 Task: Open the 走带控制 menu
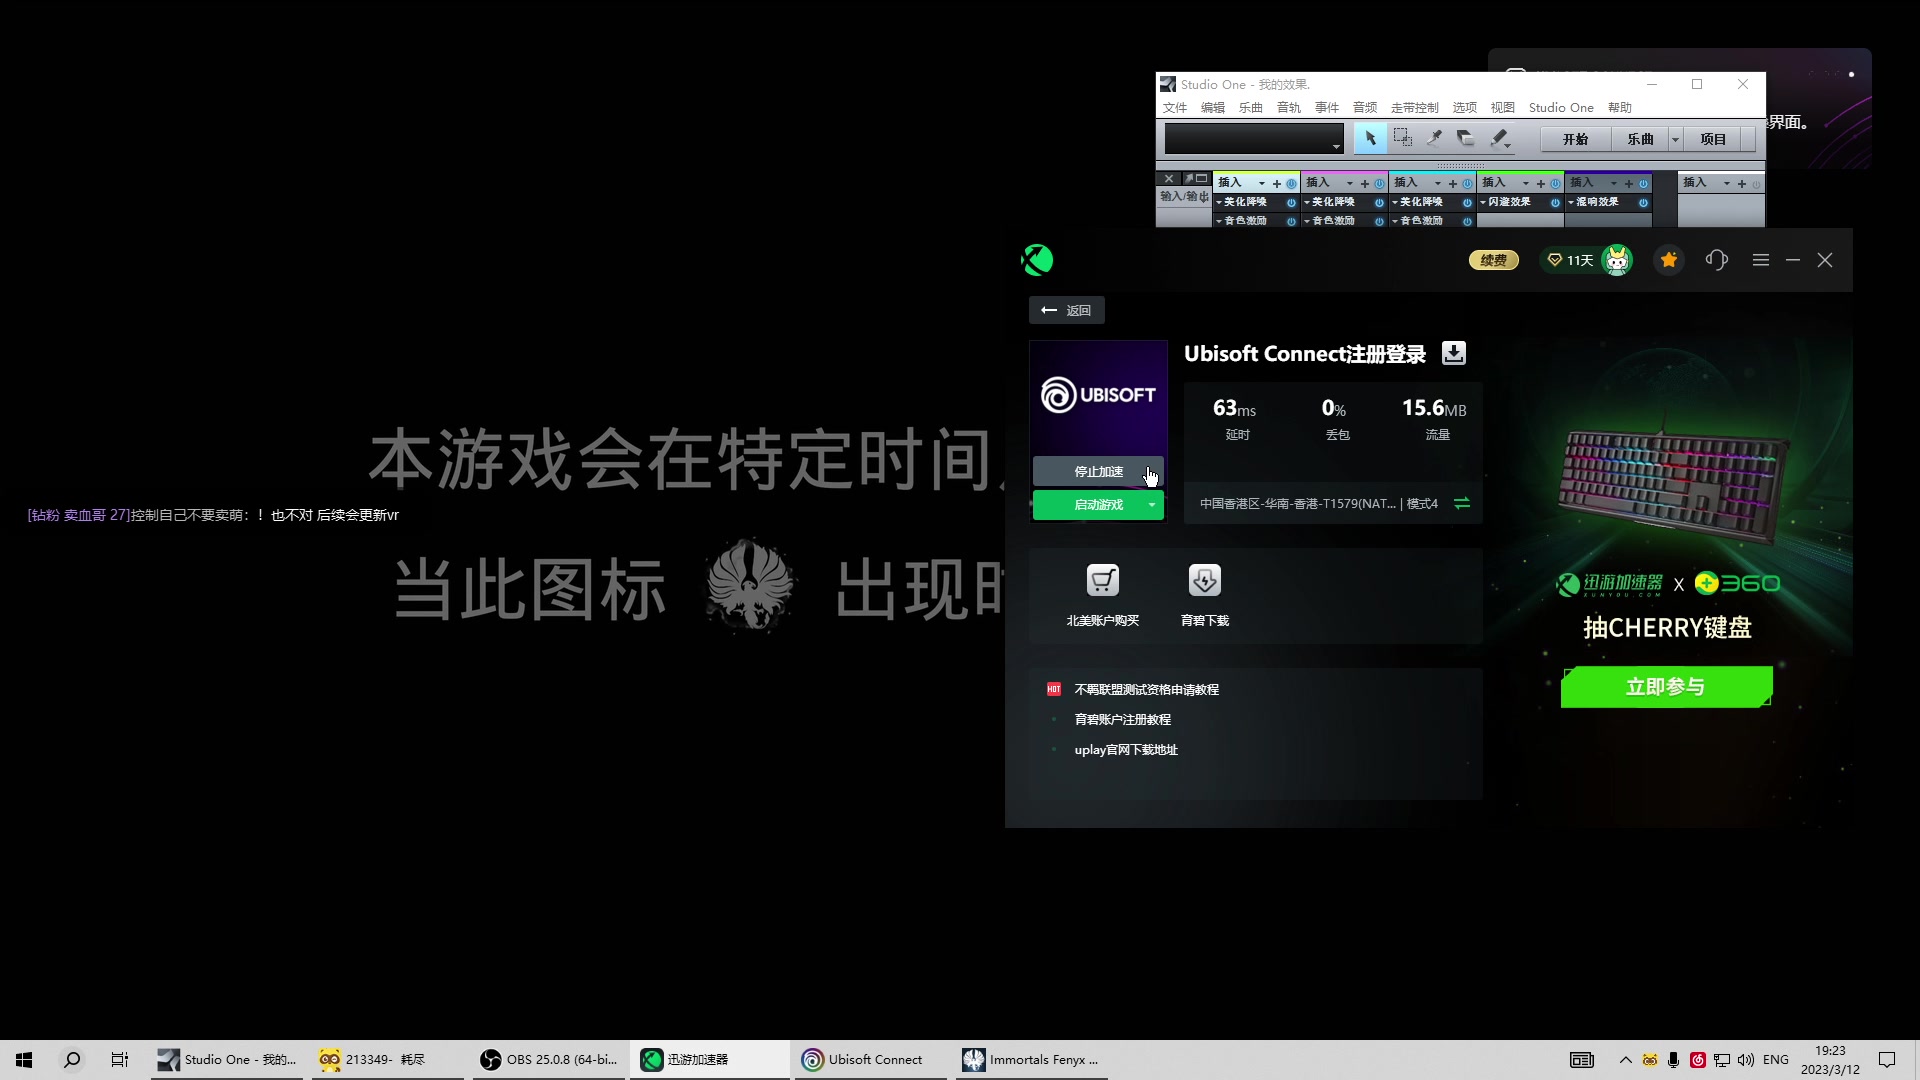[x=1415, y=108]
